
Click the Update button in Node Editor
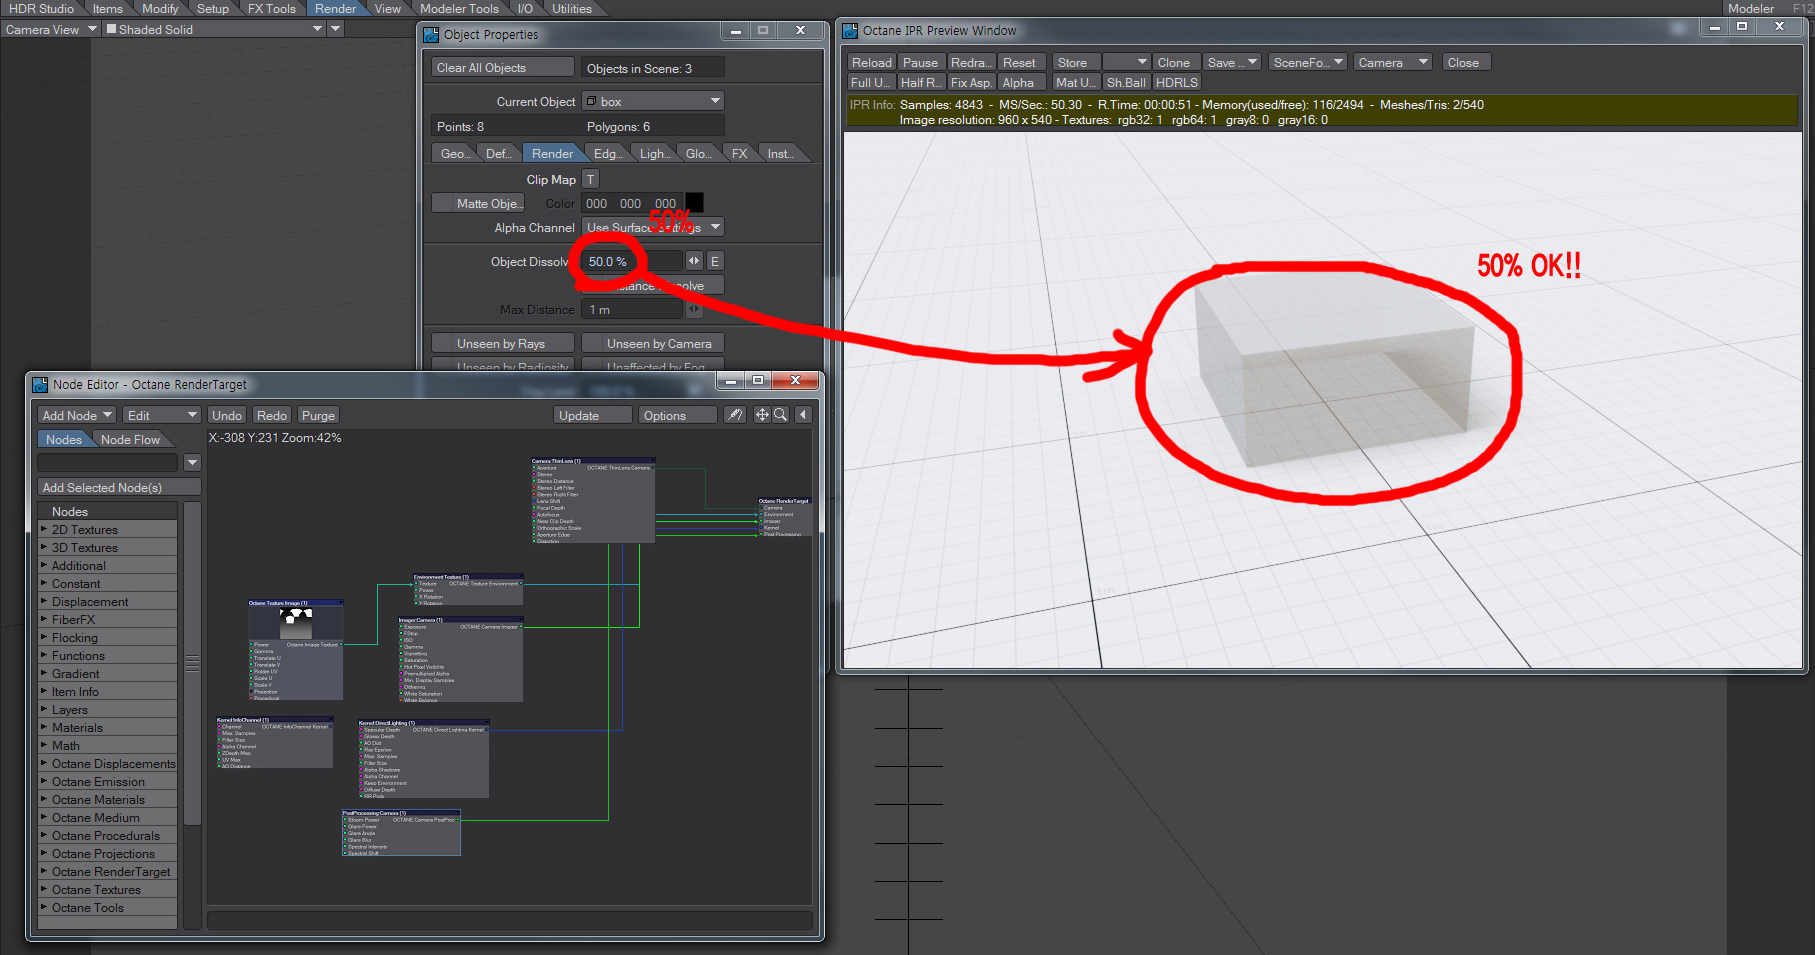594,415
